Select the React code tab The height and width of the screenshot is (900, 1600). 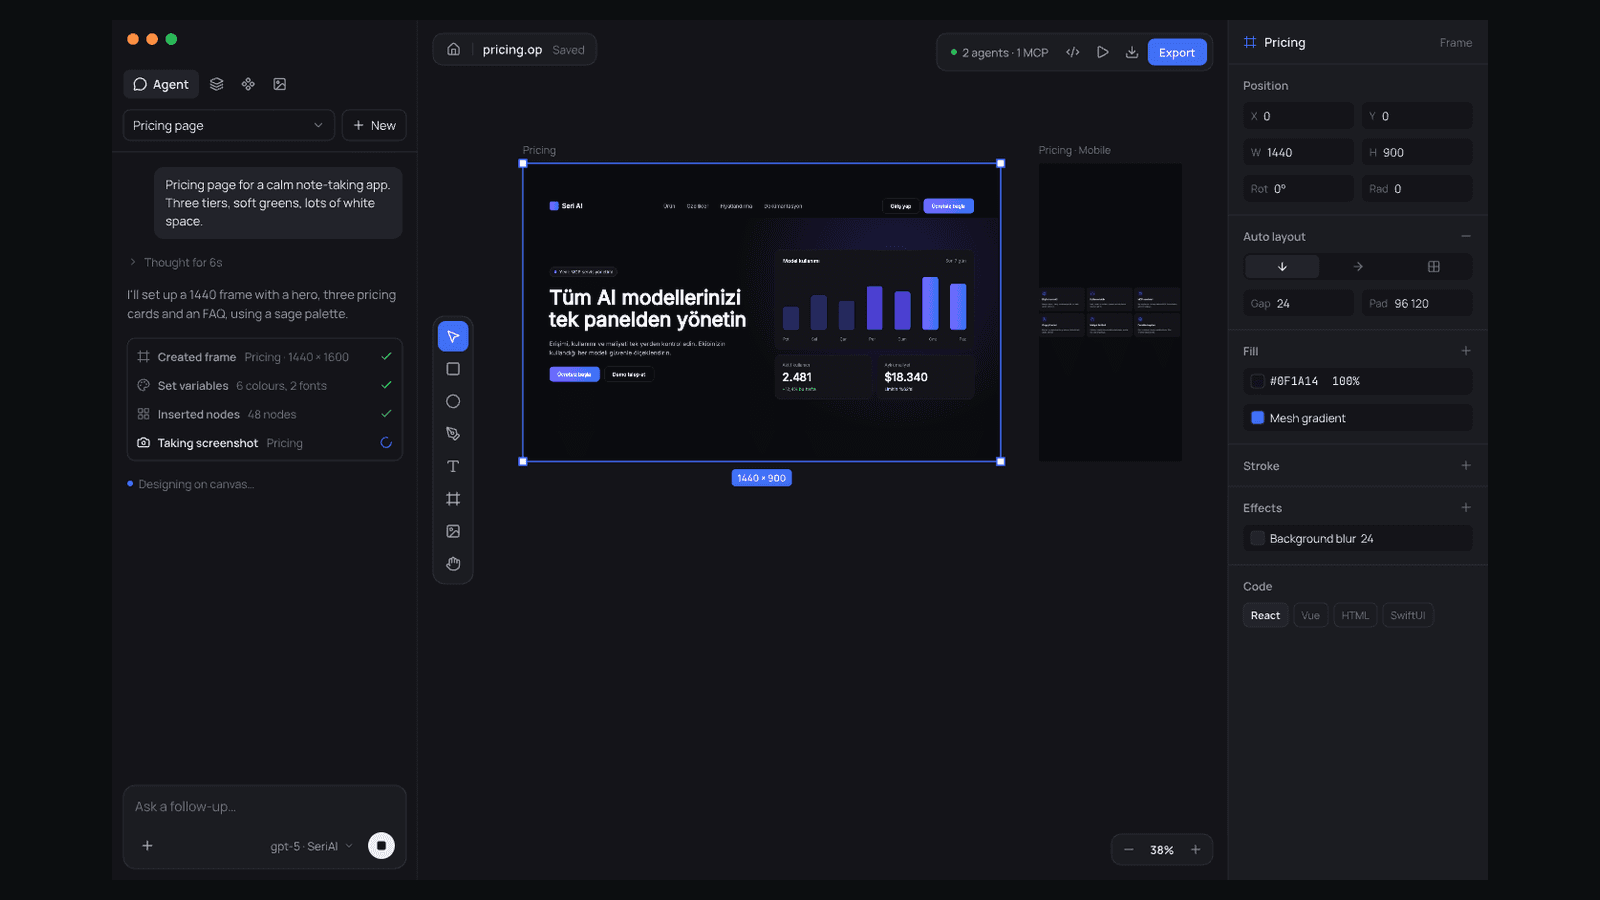(x=1265, y=616)
